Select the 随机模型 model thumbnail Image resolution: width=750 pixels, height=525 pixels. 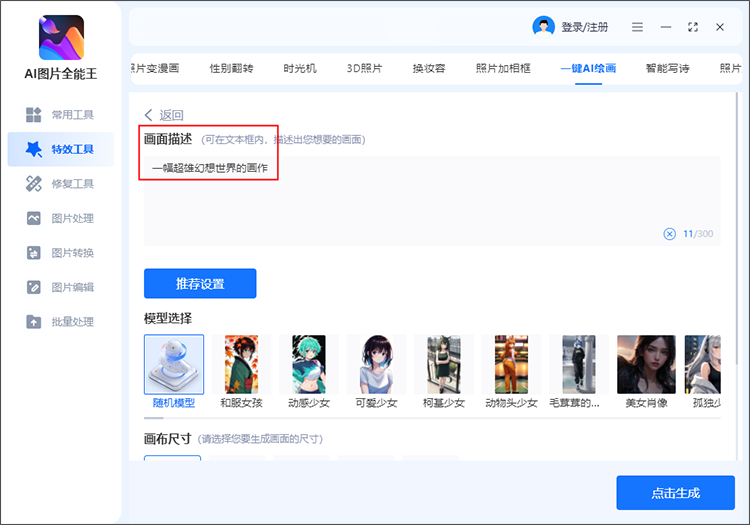[x=174, y=364]
